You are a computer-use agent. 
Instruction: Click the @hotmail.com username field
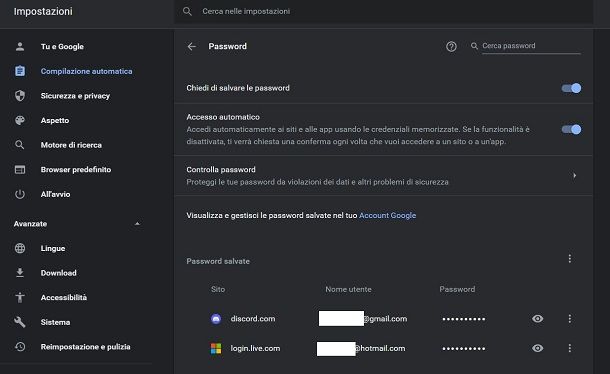pos(361,348)
